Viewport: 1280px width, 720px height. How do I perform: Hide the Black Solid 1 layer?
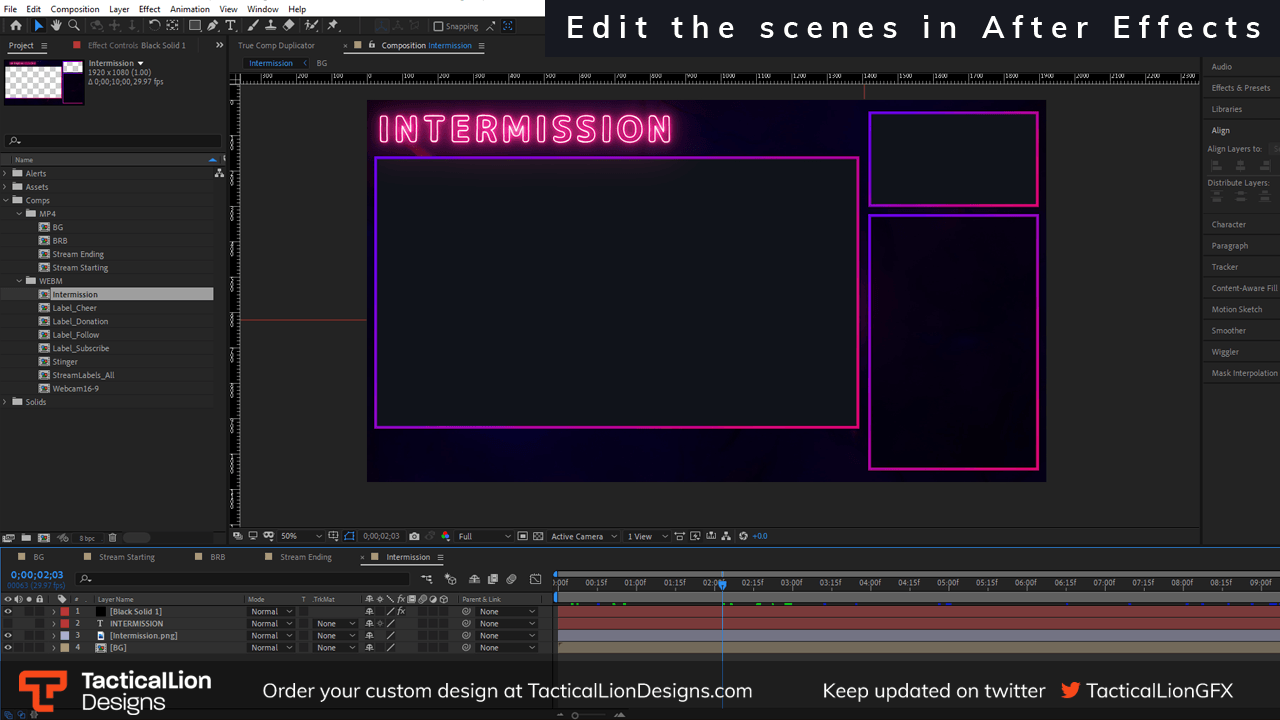8,611
